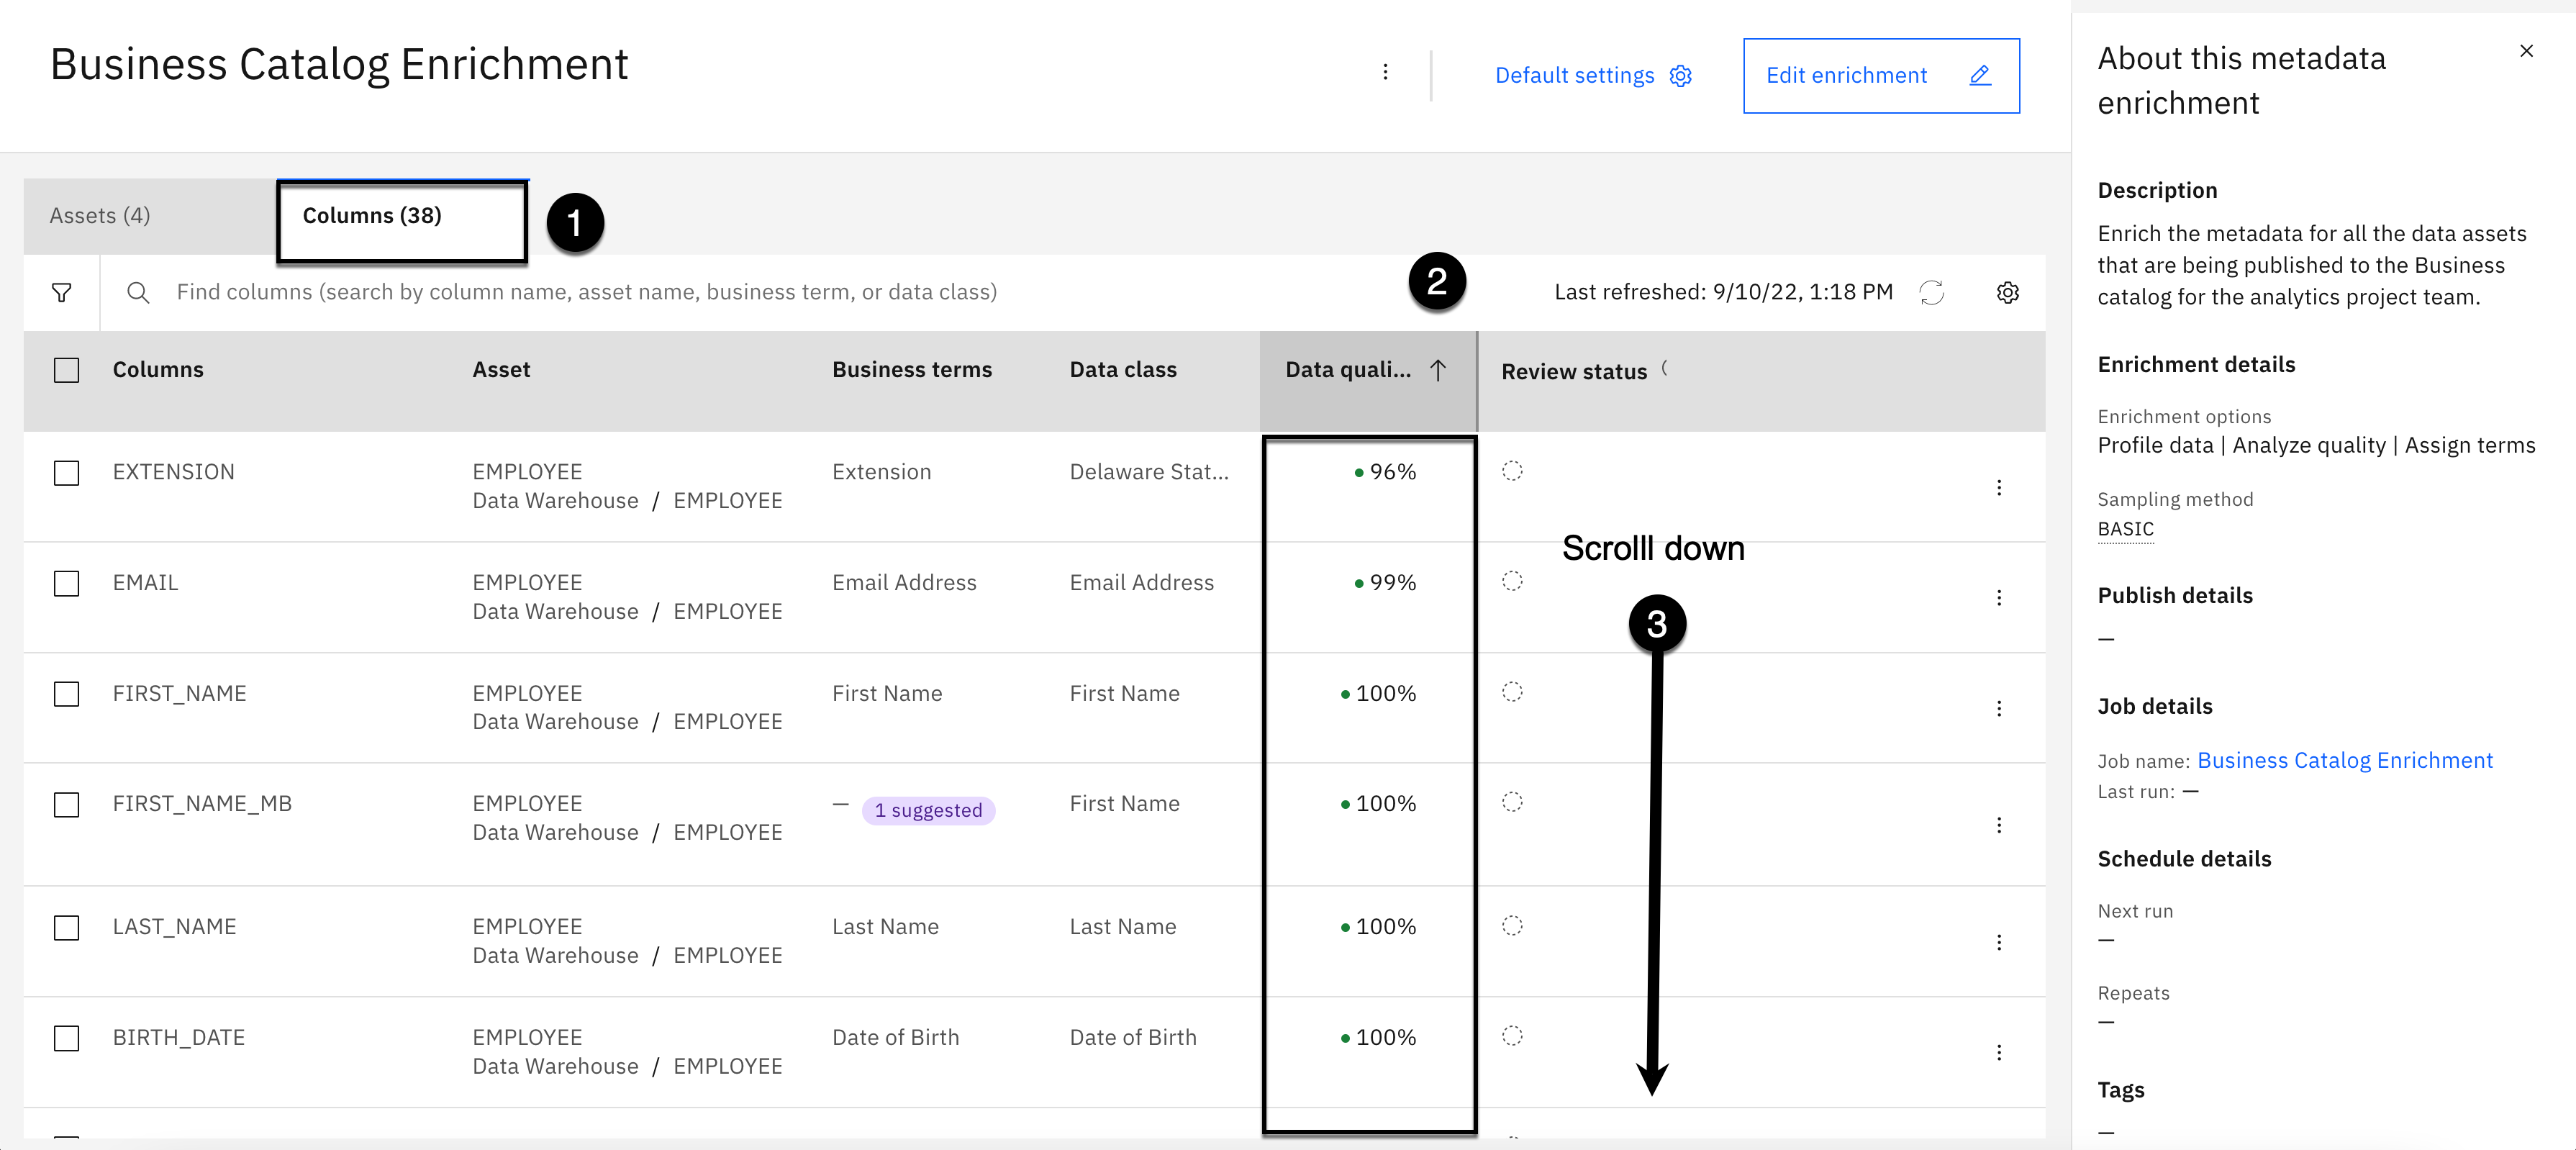The width and height of the screenshot is (2576, 1150).
Task: Check the FIRST_NAME_MB row checkbox
Action: (67, 805)
